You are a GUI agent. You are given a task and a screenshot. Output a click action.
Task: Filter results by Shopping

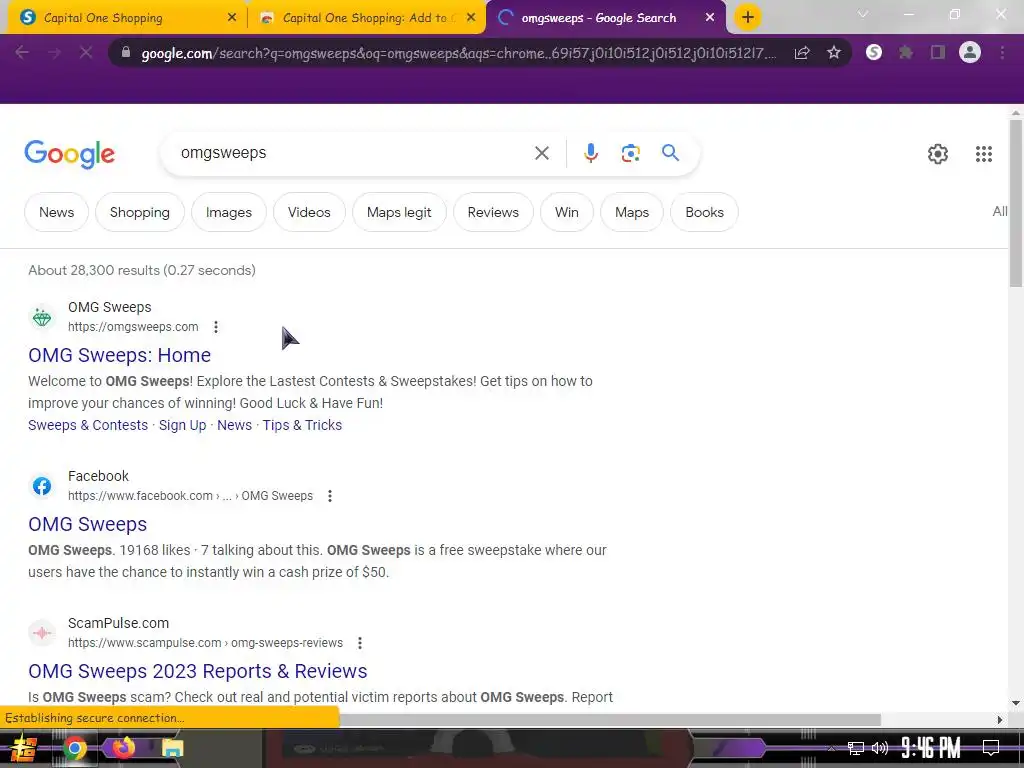click(140, 212)
